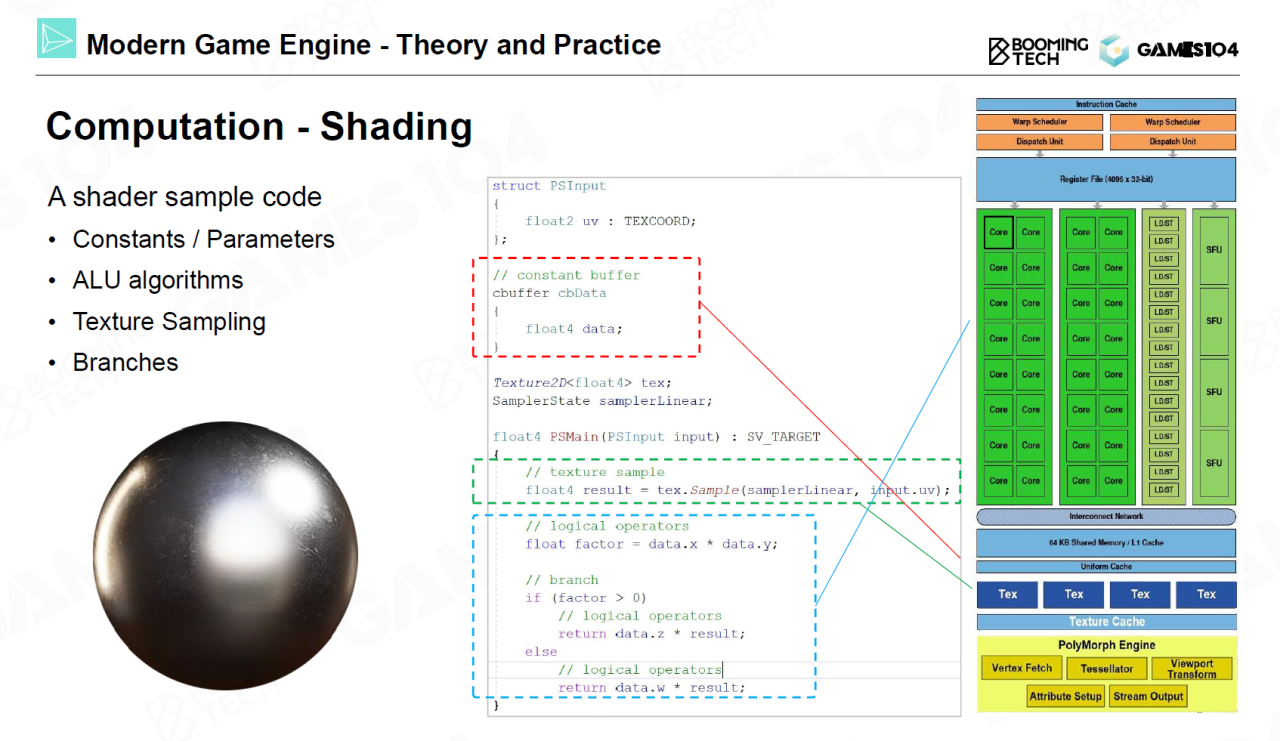Select the left Warp Scheduler block
The height and width of the screenshot is (741, 1280).
click(x=1039, y=122)
